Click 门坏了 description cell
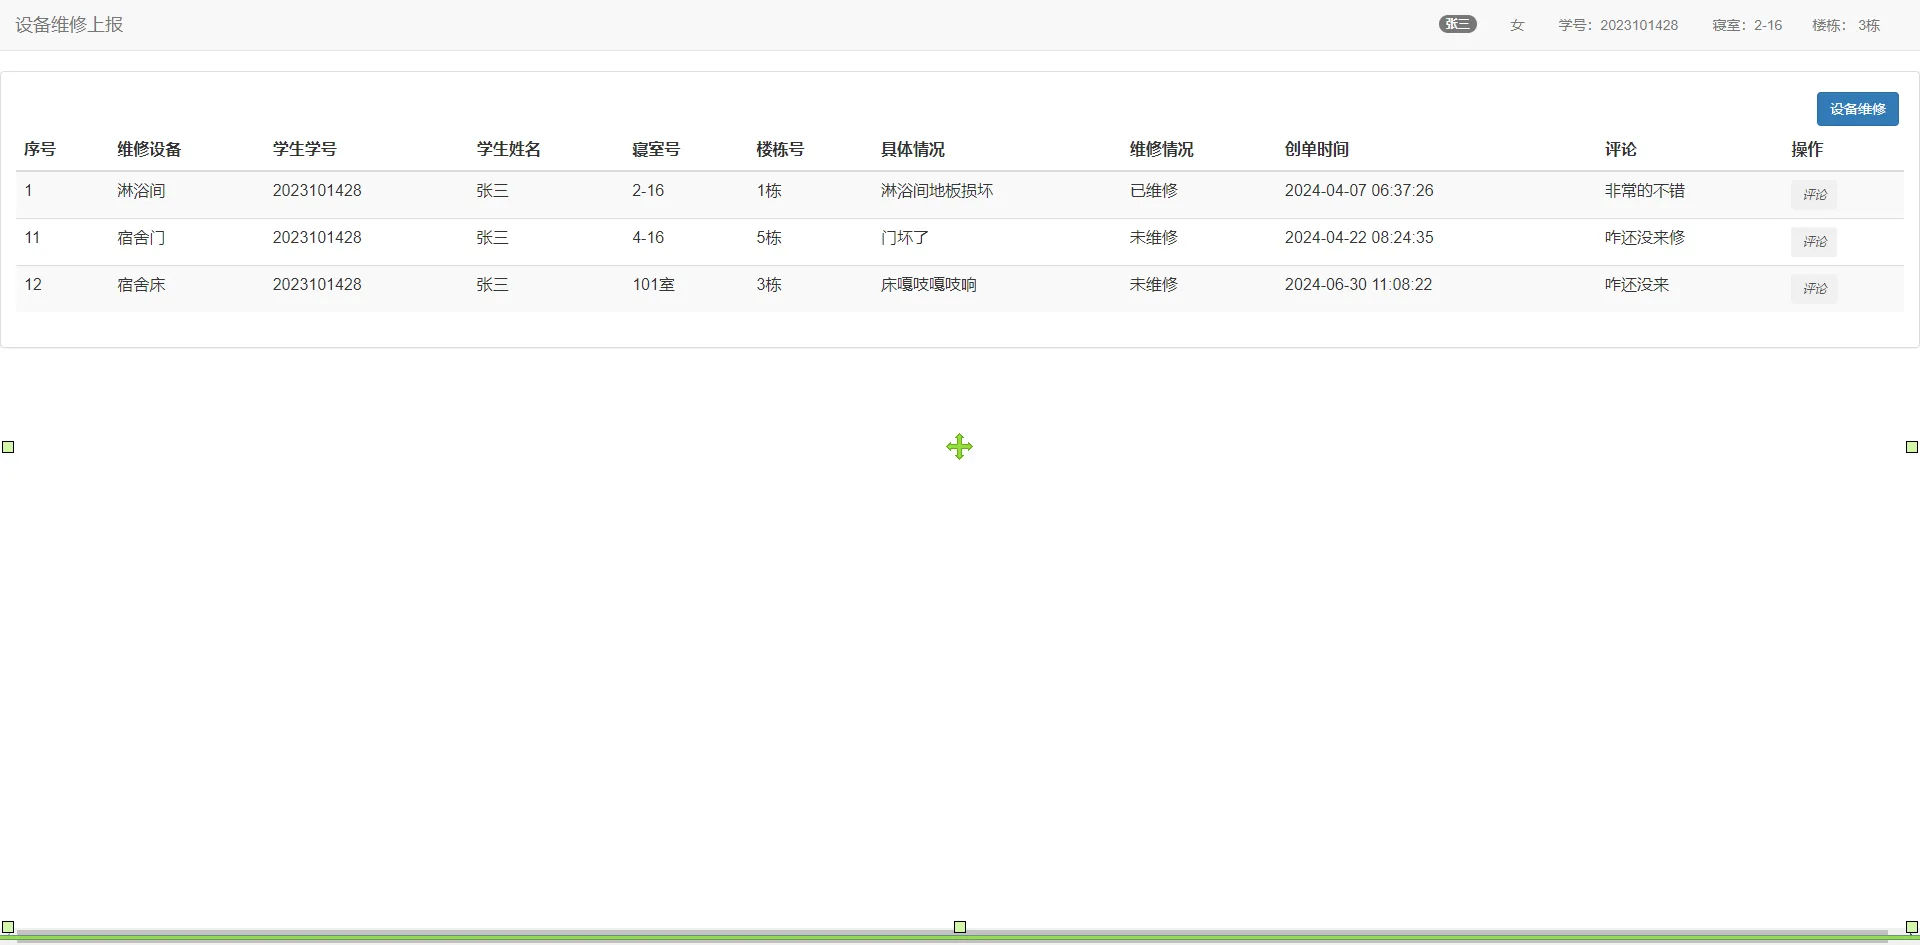The image size is (1920, 945). point(905,237)
